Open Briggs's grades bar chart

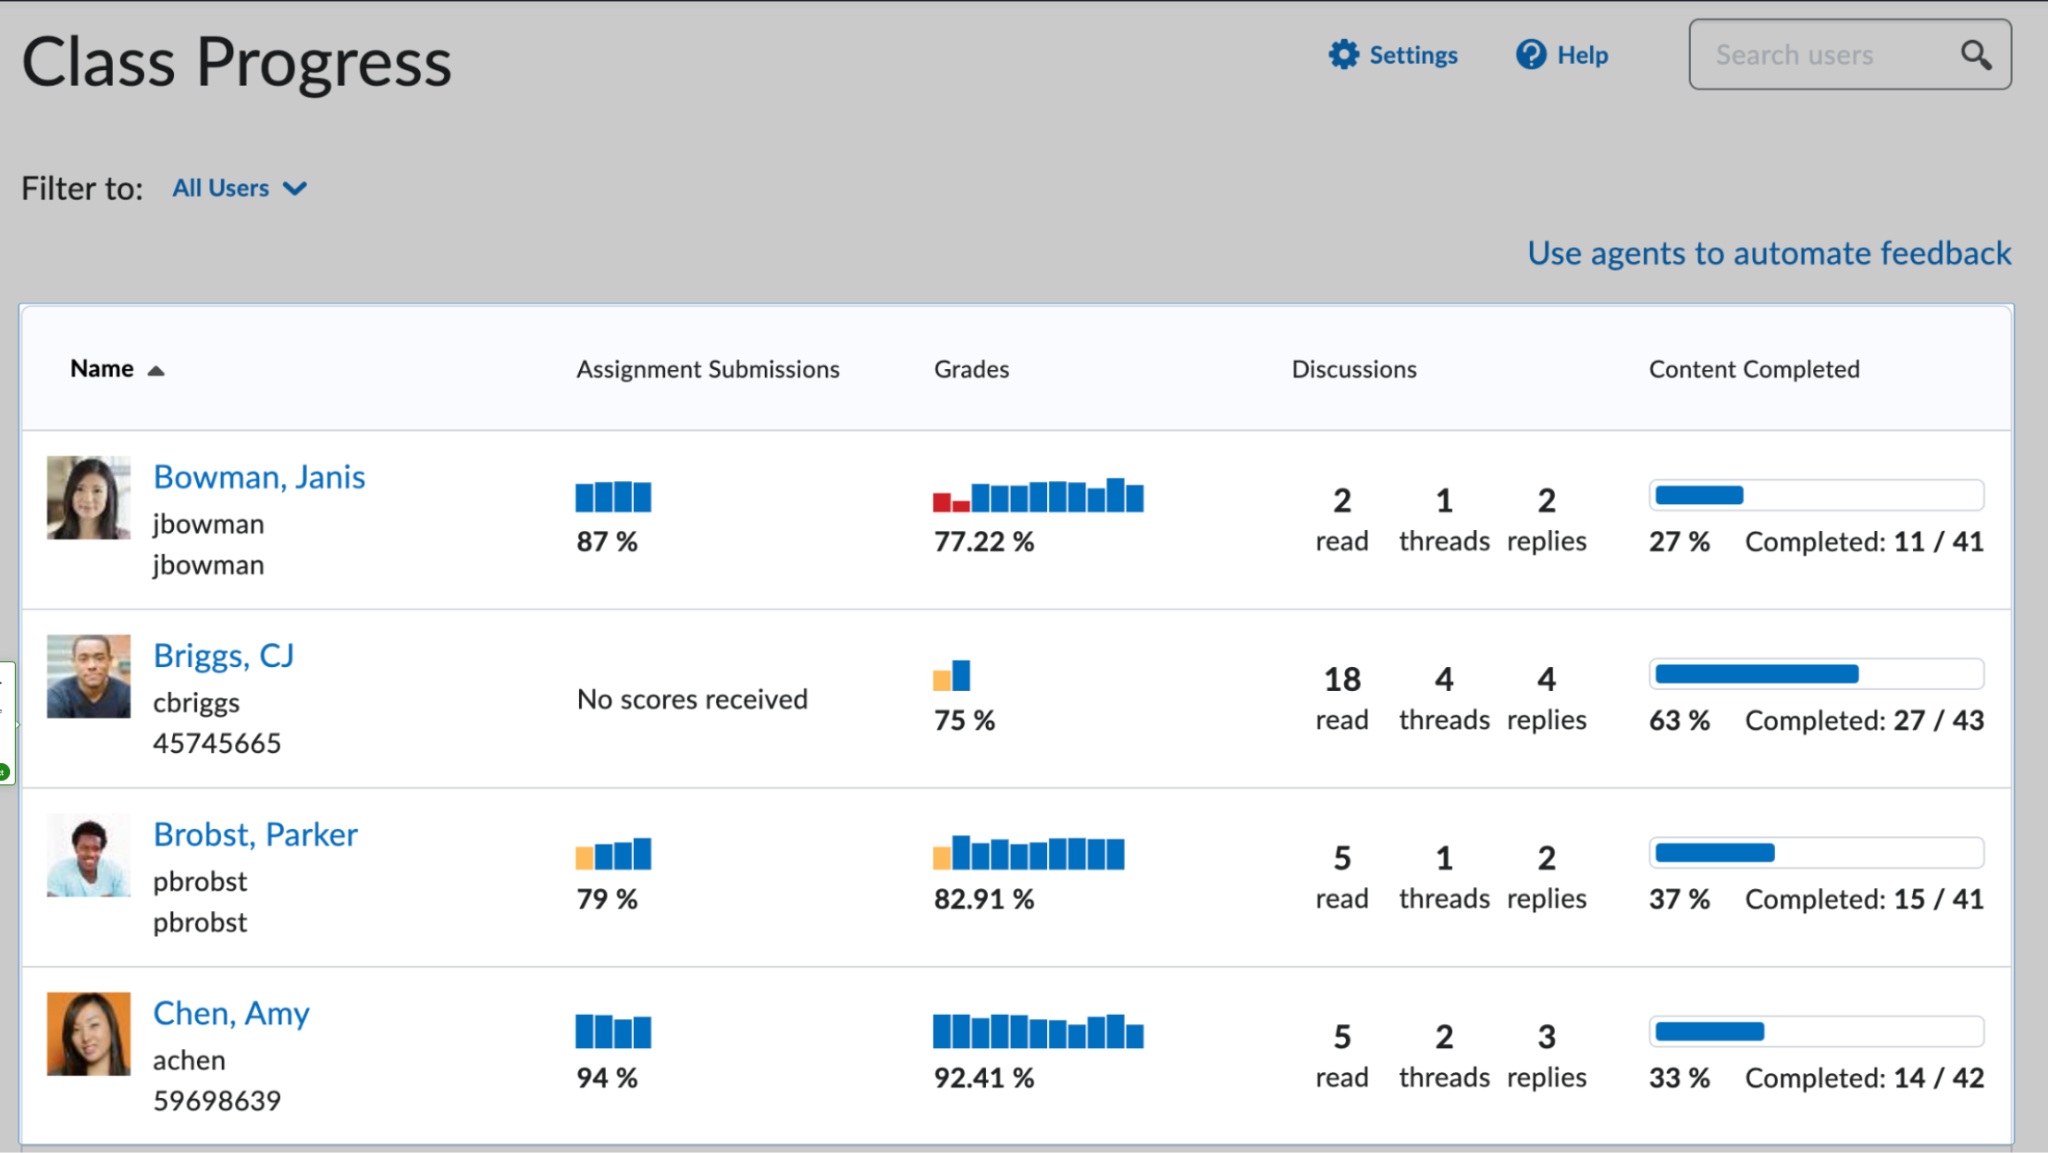pyautogui.click(x=951, y=675)
